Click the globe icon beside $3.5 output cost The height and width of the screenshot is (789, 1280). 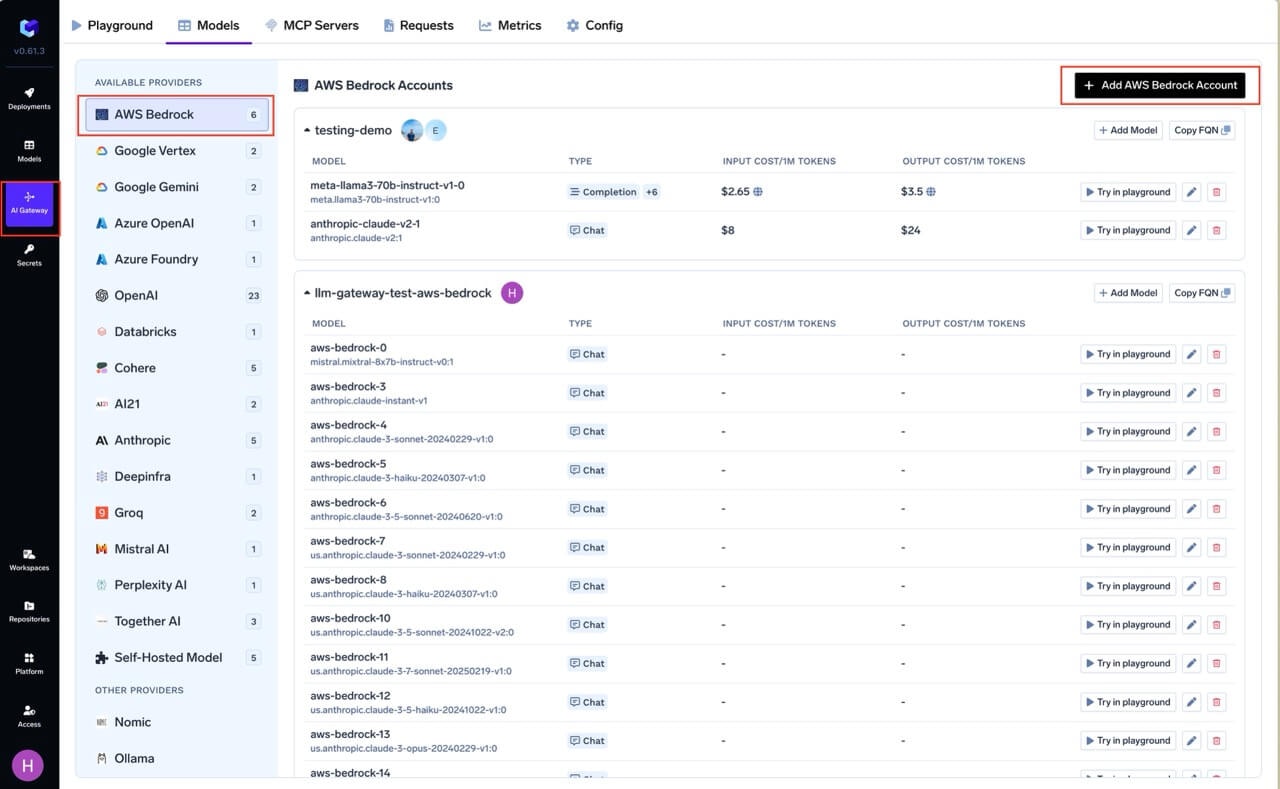pyautogui.click(x=931, y=192)
